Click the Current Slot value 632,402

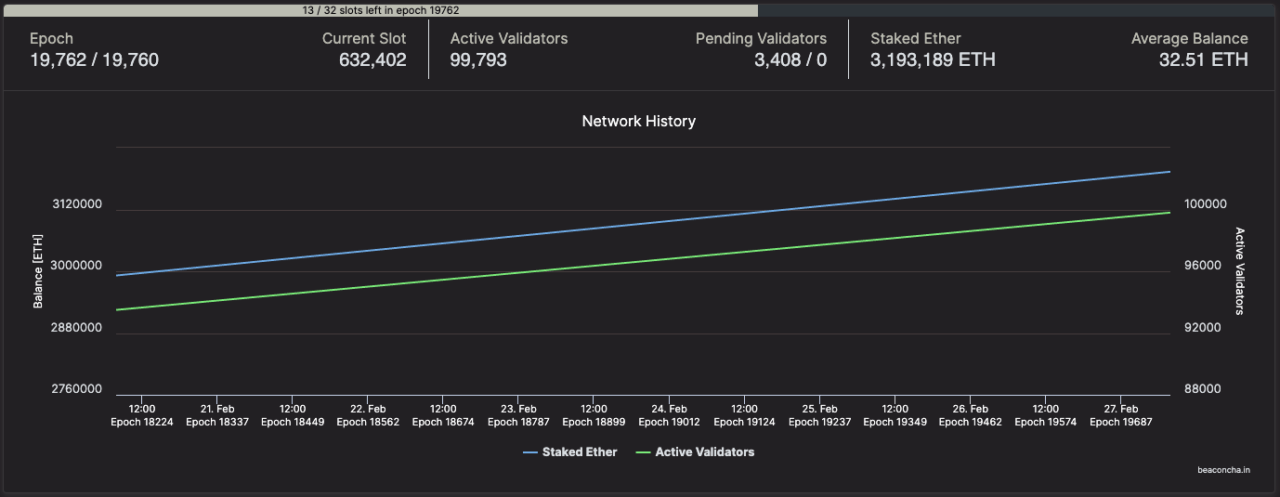coord(372,60)
